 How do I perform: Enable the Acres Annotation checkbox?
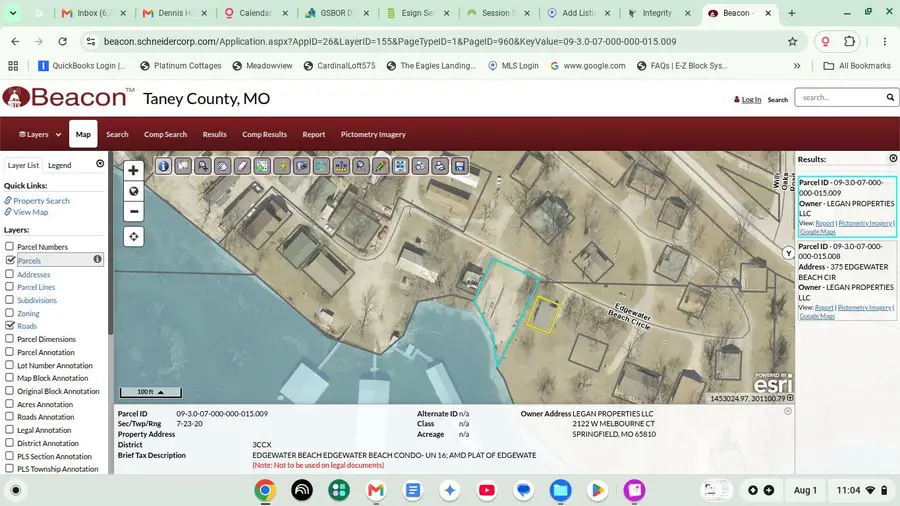tap(9, 403)
